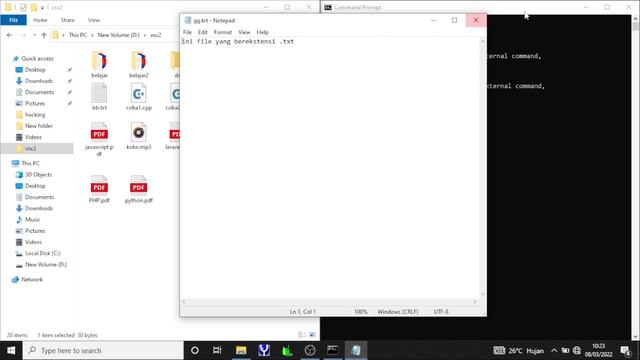Click New Volume (D:) in breadcrumb
This screenshot has width=640, height=360.
(x=118, y=35)
